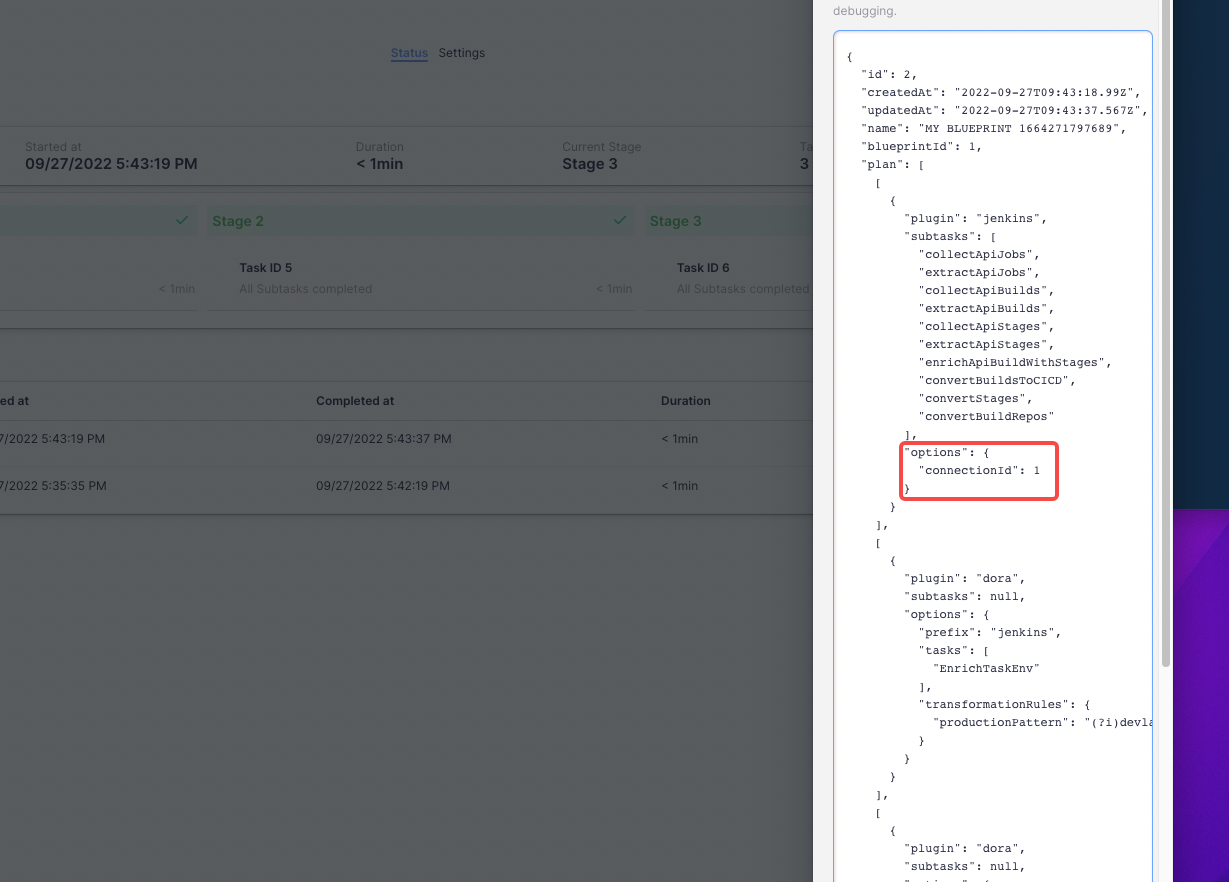Click the "extractApiJobs" subtask entry
Screen dimensions: 1229x882
pos(979,272)
